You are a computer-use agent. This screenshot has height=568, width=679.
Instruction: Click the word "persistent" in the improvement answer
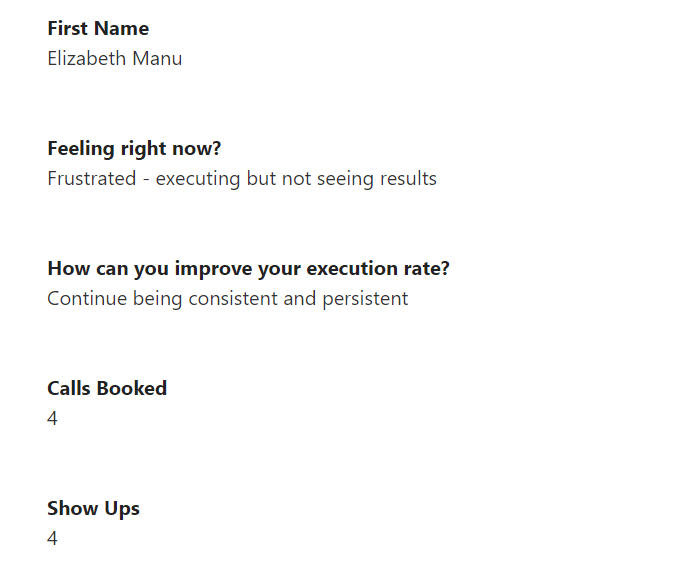pyautogui.click(x=365, y=299)
